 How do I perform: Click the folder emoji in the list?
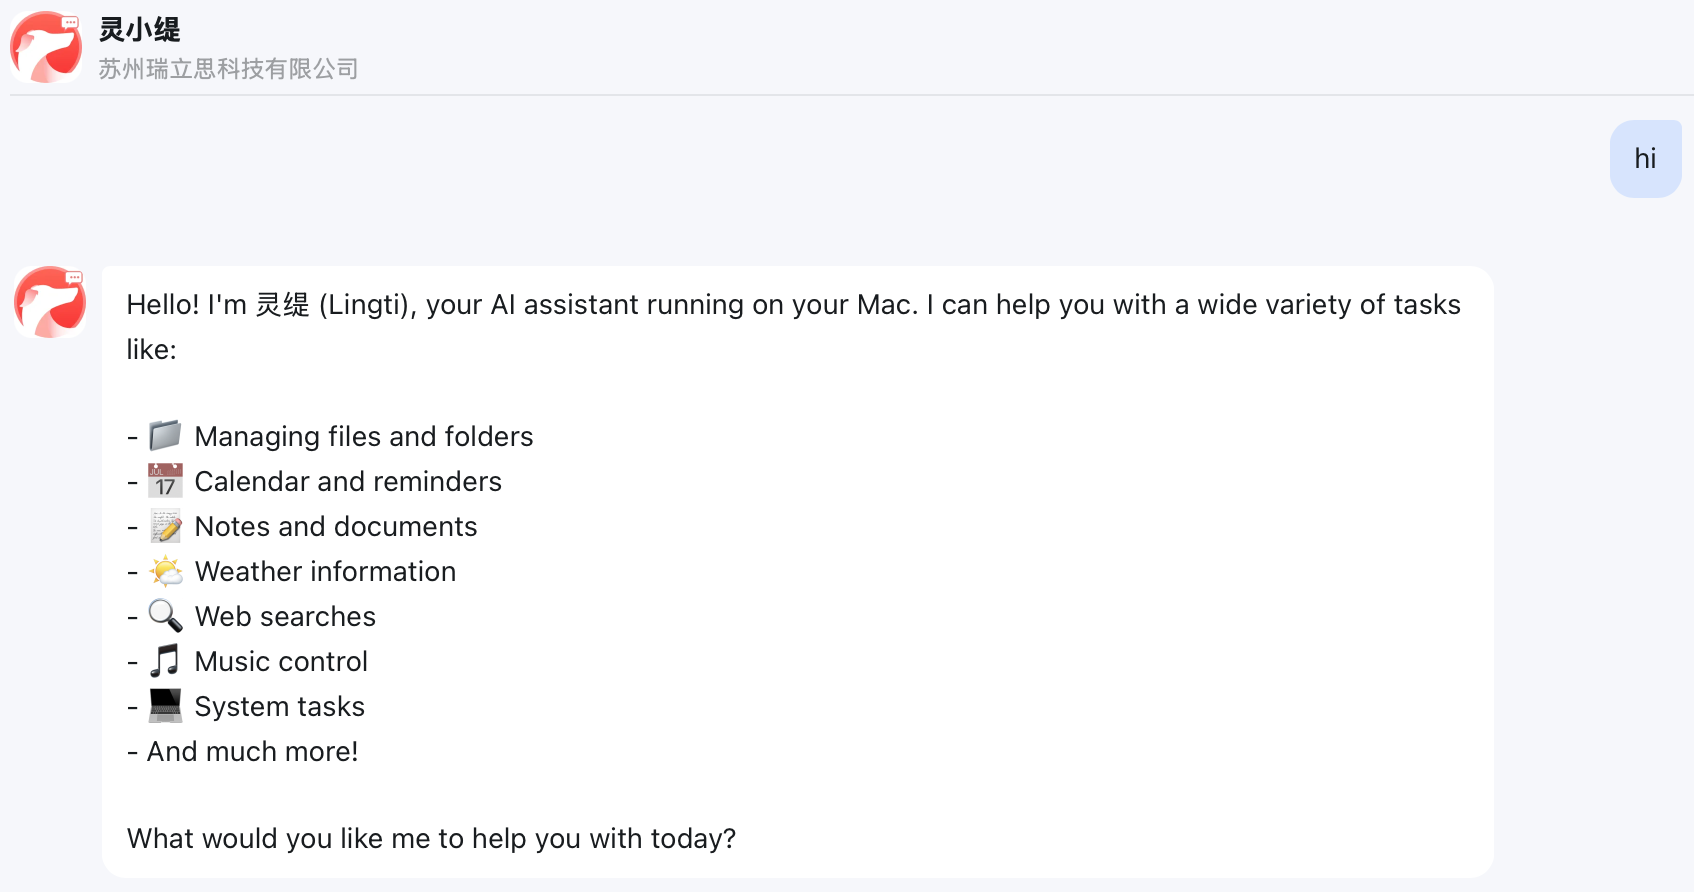click(x=165, y=436)
